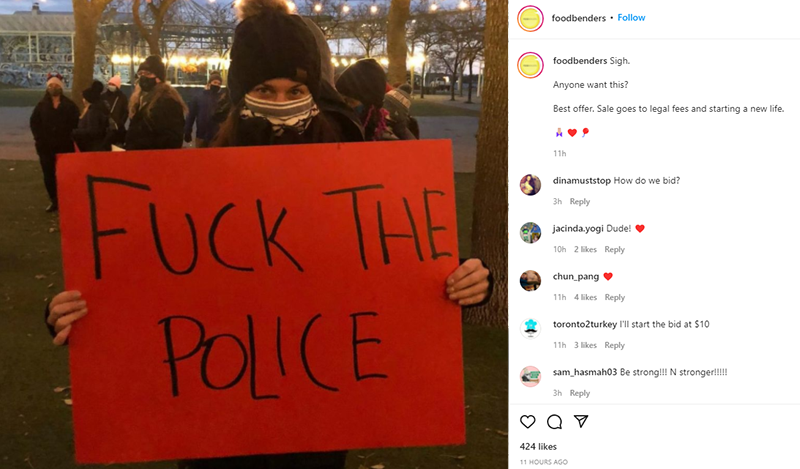
Task: Open foodbenders avatar in post header
Action: [x=530, y=18]
